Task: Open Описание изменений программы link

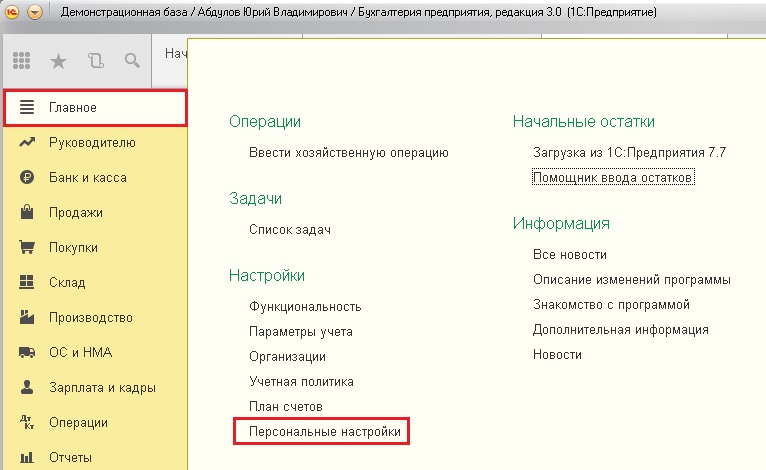Action: 632,279
